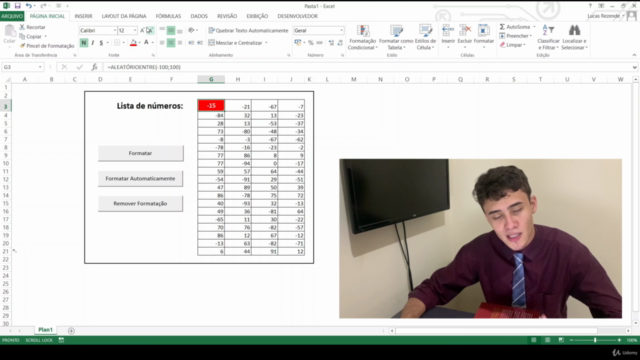
Task: Click the borders icon in Fonte group
Action: click(x=117, y=43)
